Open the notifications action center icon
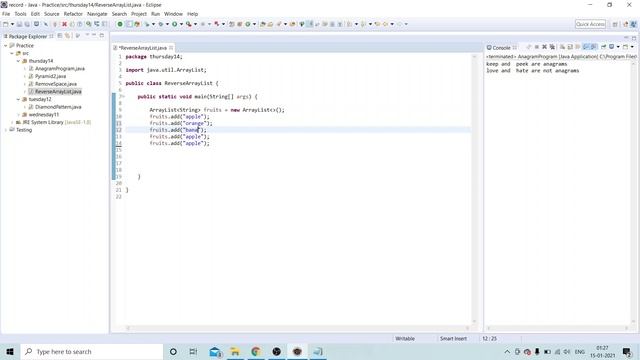Viewport: 640px width, 360px height. point(627,351)
